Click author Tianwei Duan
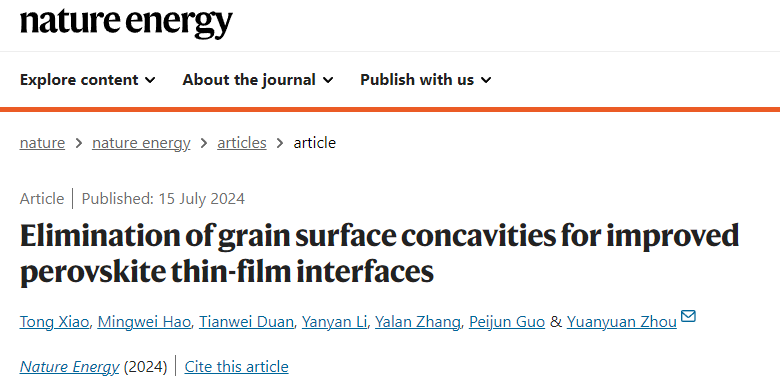780x385 pixels. [x=247, y=322]
